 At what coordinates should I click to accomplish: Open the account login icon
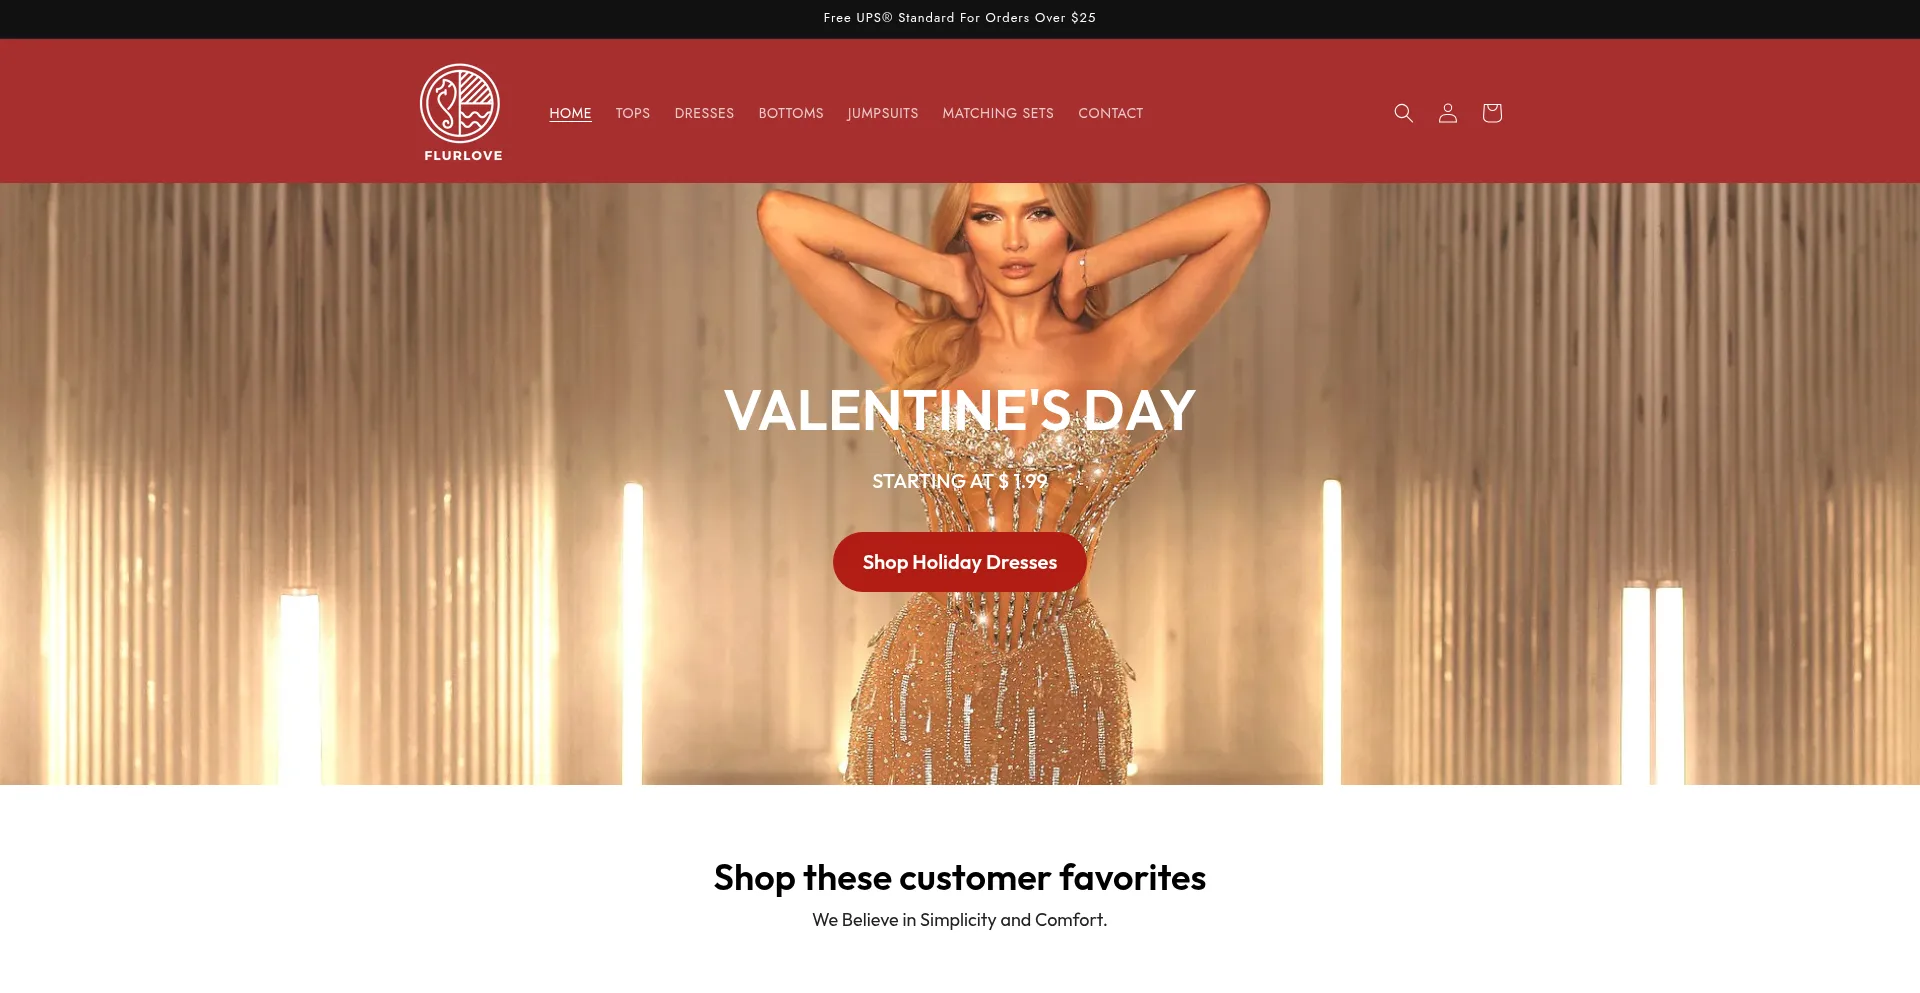[x=1447, y=113]
